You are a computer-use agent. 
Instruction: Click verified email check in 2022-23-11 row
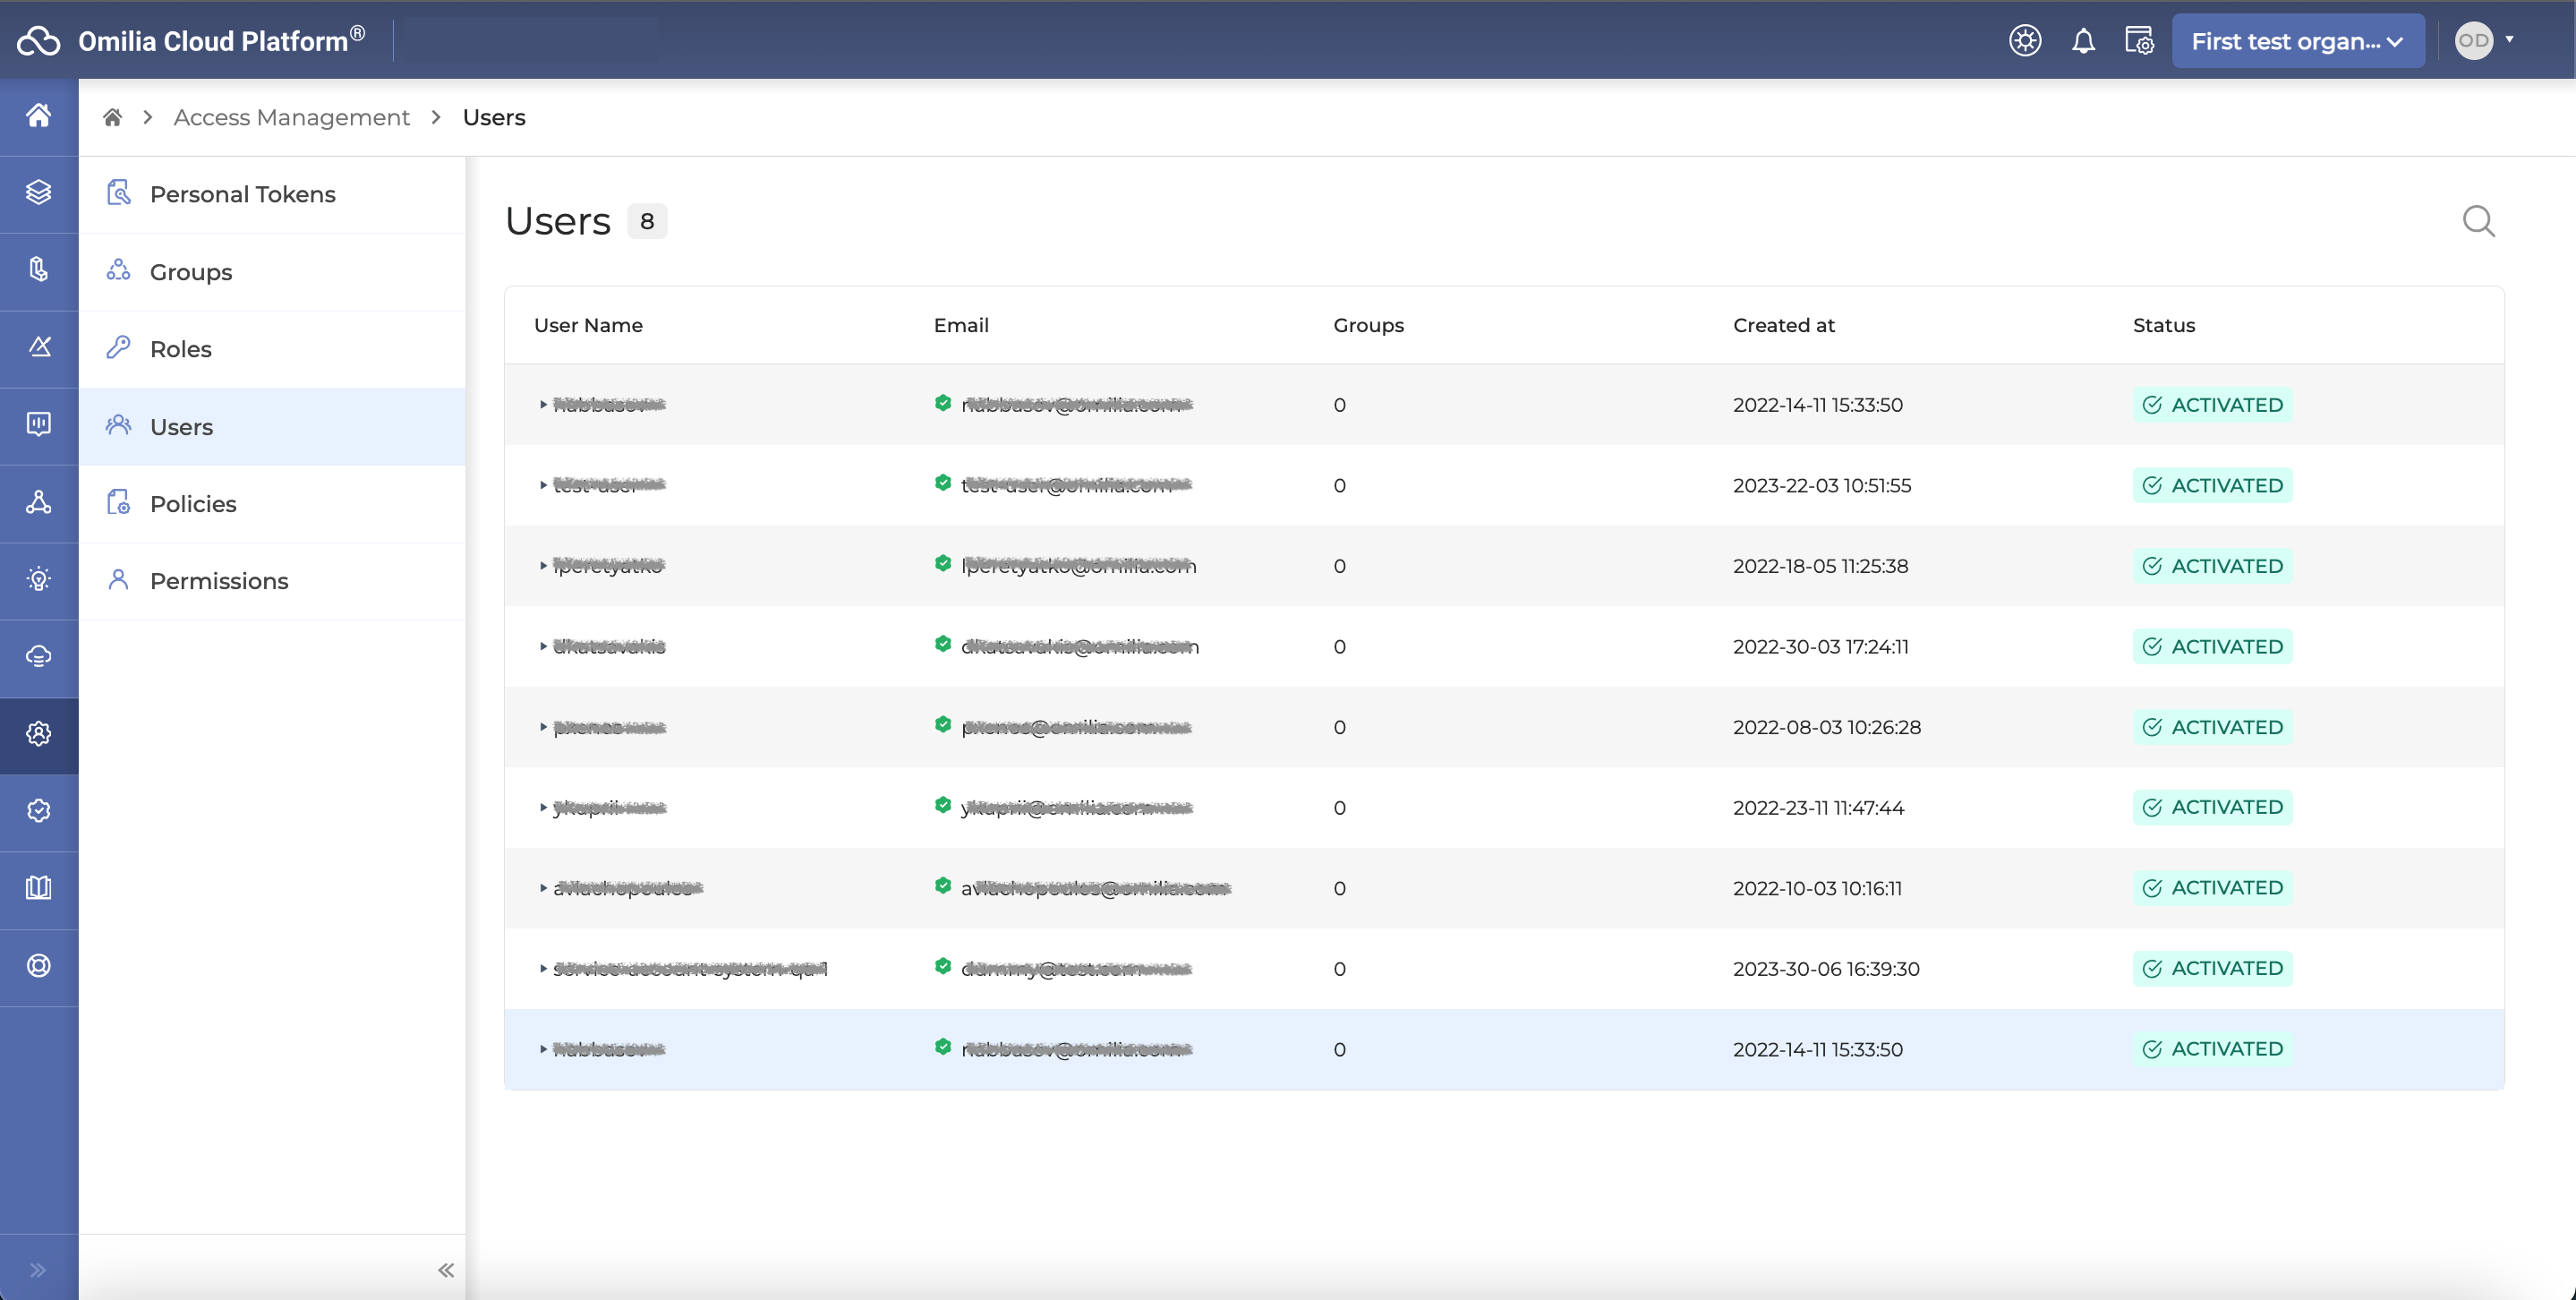click(942, 805)
